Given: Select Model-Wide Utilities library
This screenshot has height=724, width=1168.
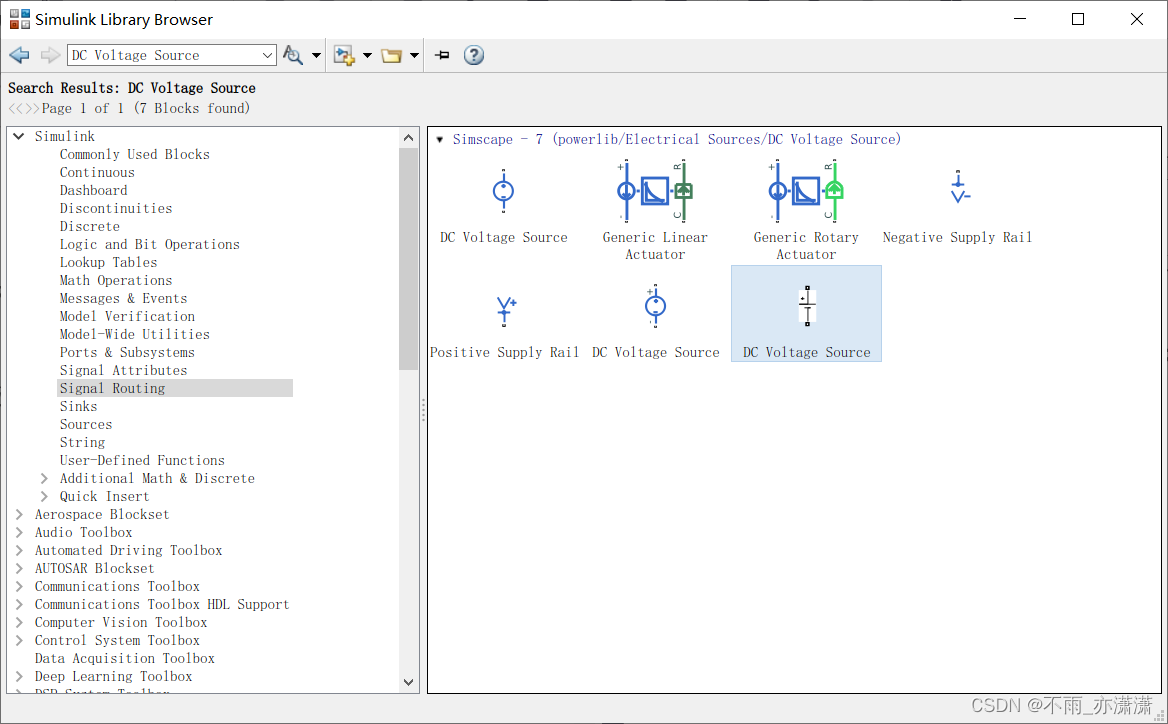Looking at the screenshot, I should (x=135, y=334).
